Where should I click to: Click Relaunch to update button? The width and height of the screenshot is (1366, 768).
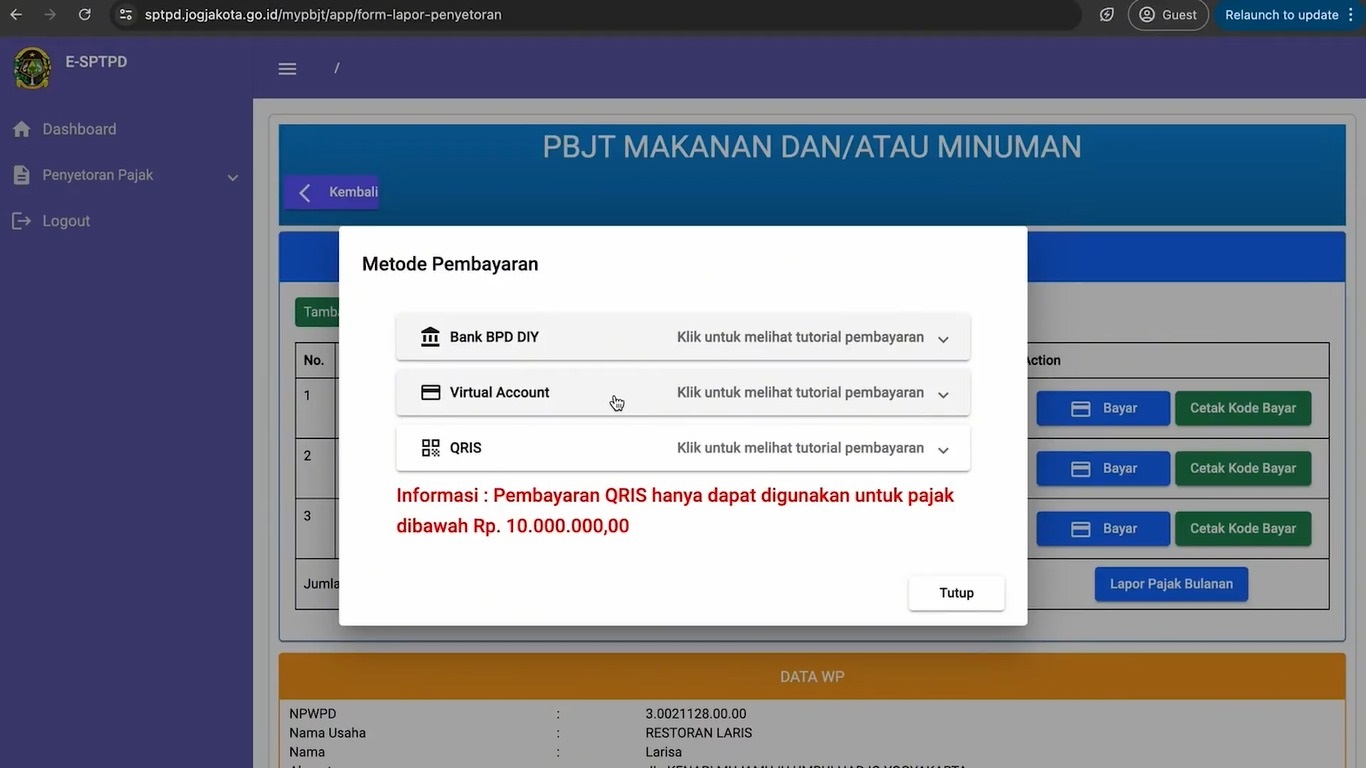(1281, 15)
